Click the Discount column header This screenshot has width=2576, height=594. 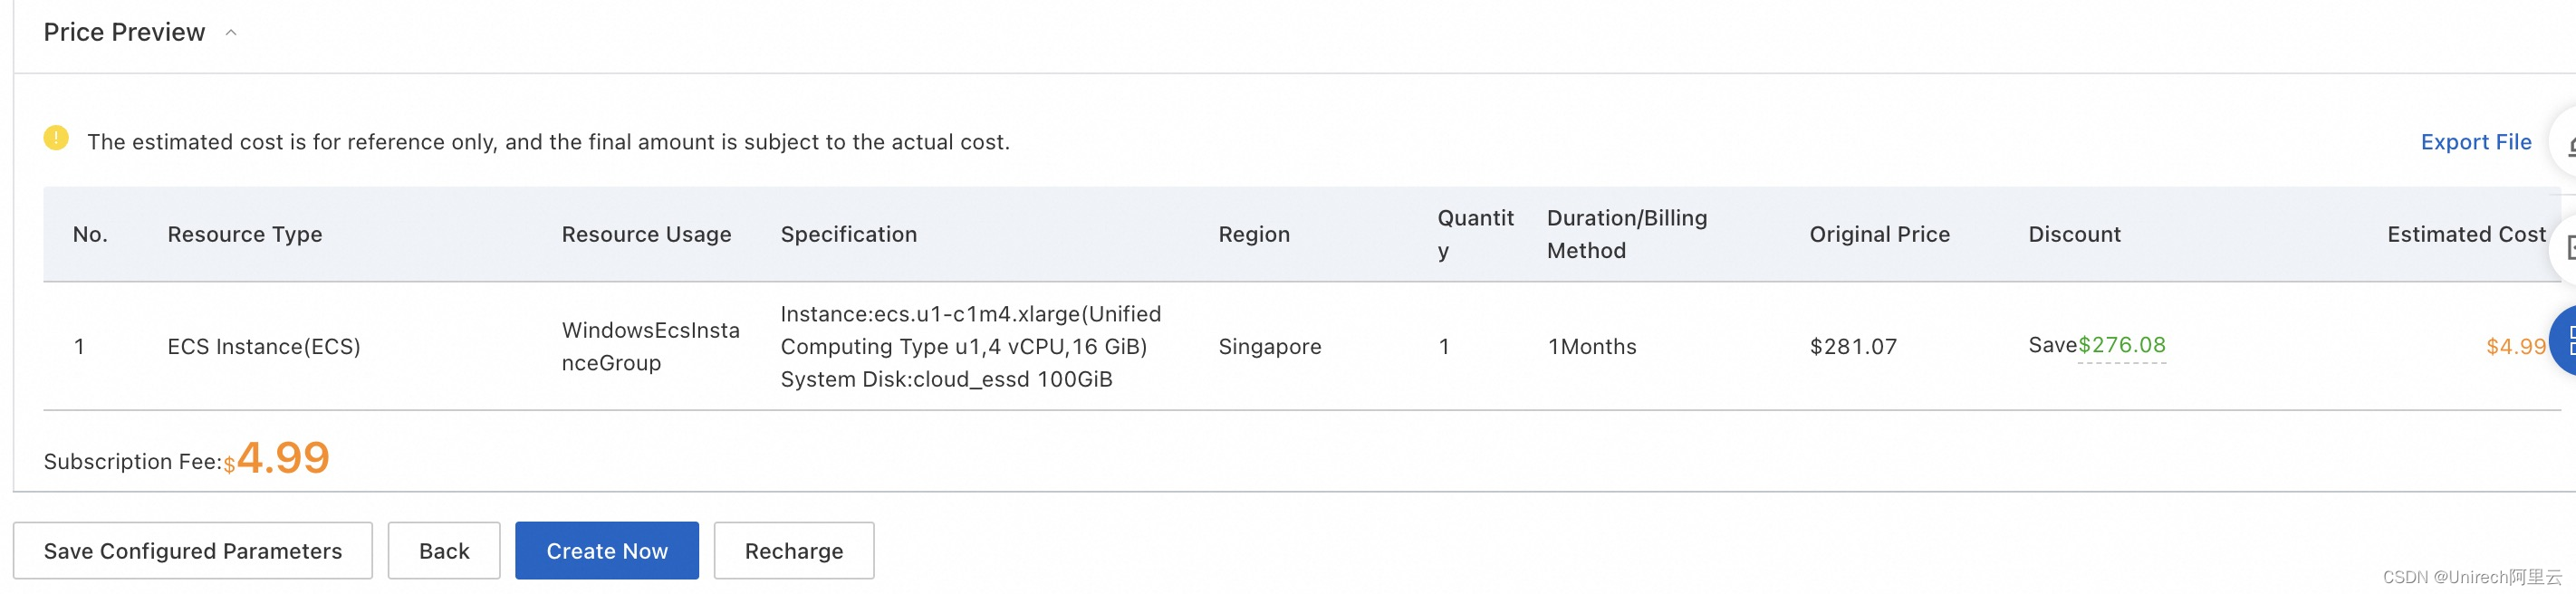[2074, 234]
